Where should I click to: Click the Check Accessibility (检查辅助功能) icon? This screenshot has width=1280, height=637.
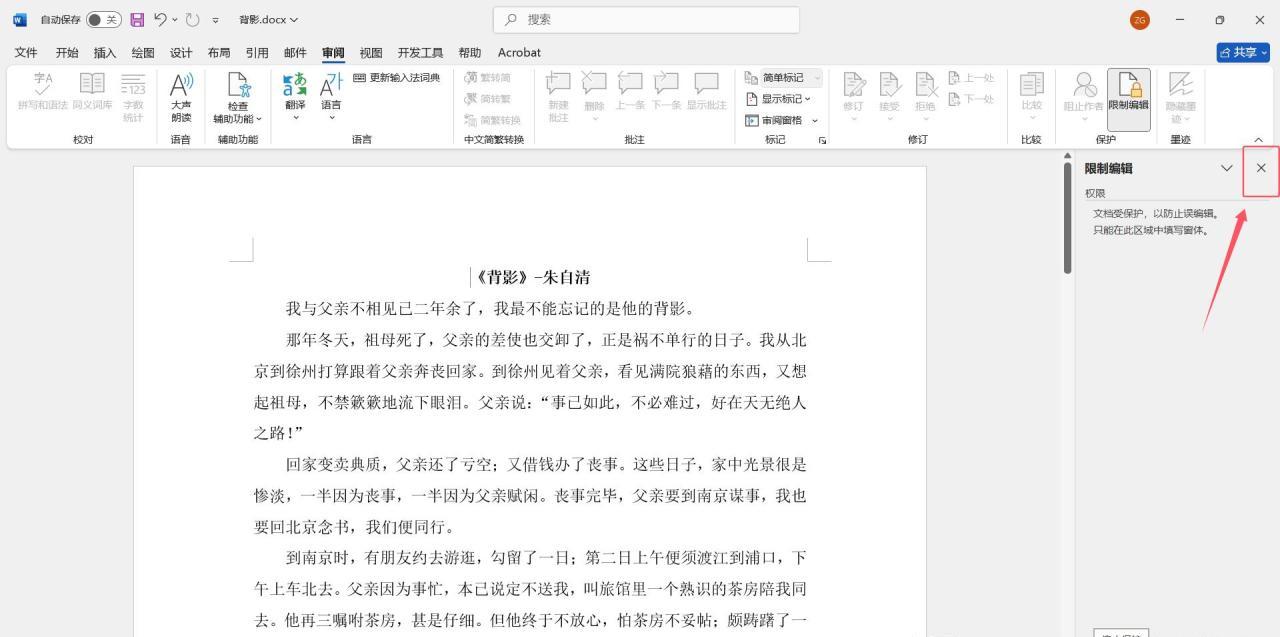(x=237, y=95)
